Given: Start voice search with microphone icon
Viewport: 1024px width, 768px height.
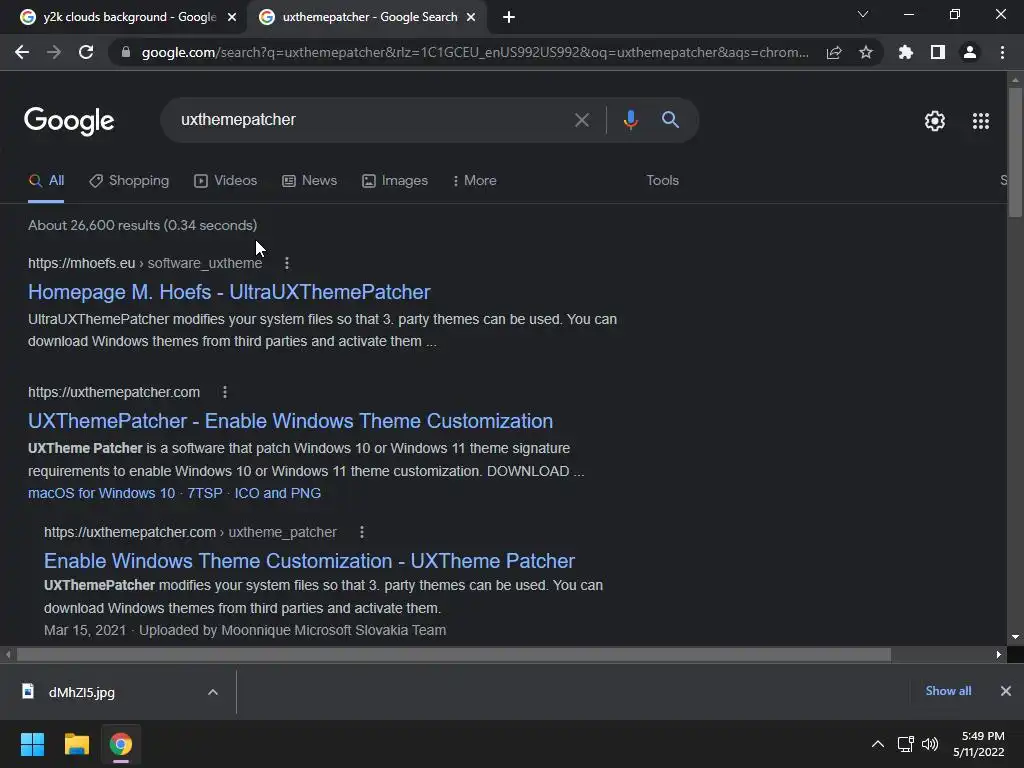Looking at the screenshot, I should [630, 120].
